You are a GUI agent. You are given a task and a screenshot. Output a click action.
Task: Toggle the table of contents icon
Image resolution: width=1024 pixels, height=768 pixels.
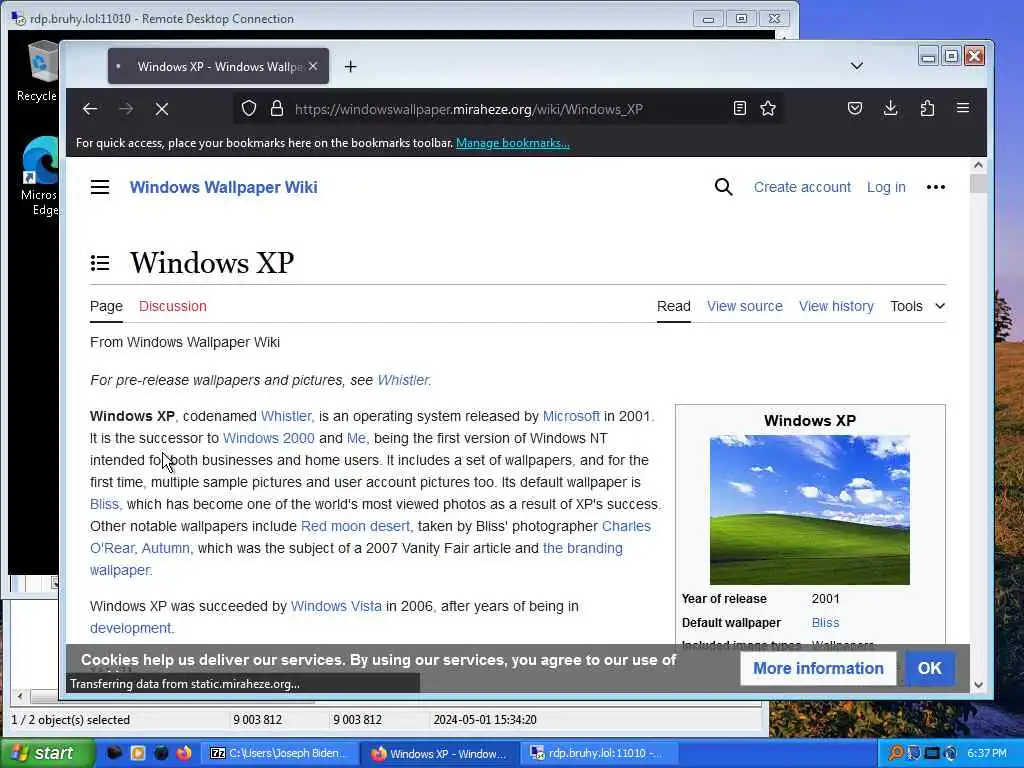(100, 263)
